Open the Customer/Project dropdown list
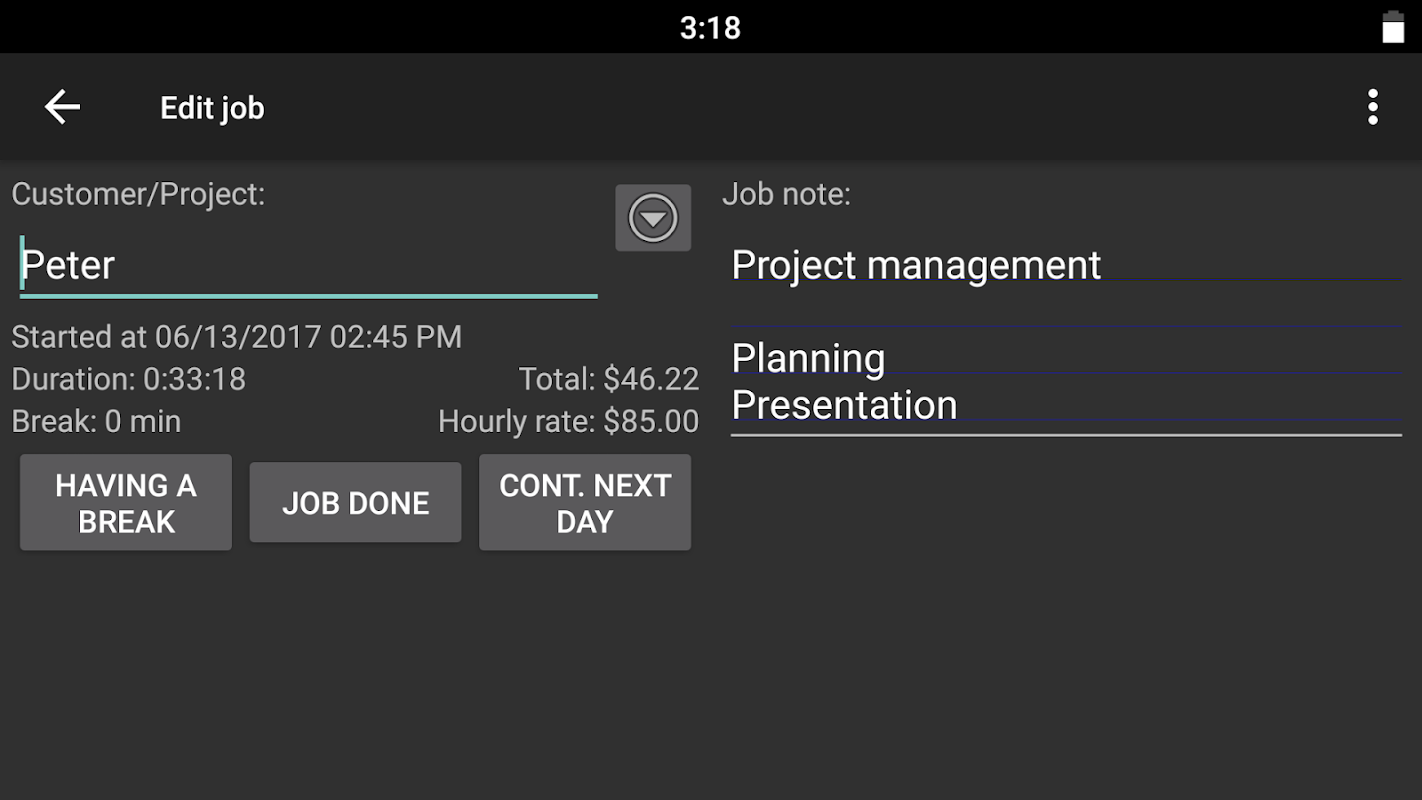This screenshot has width=1422, height=800. click(x=653, y=218)
